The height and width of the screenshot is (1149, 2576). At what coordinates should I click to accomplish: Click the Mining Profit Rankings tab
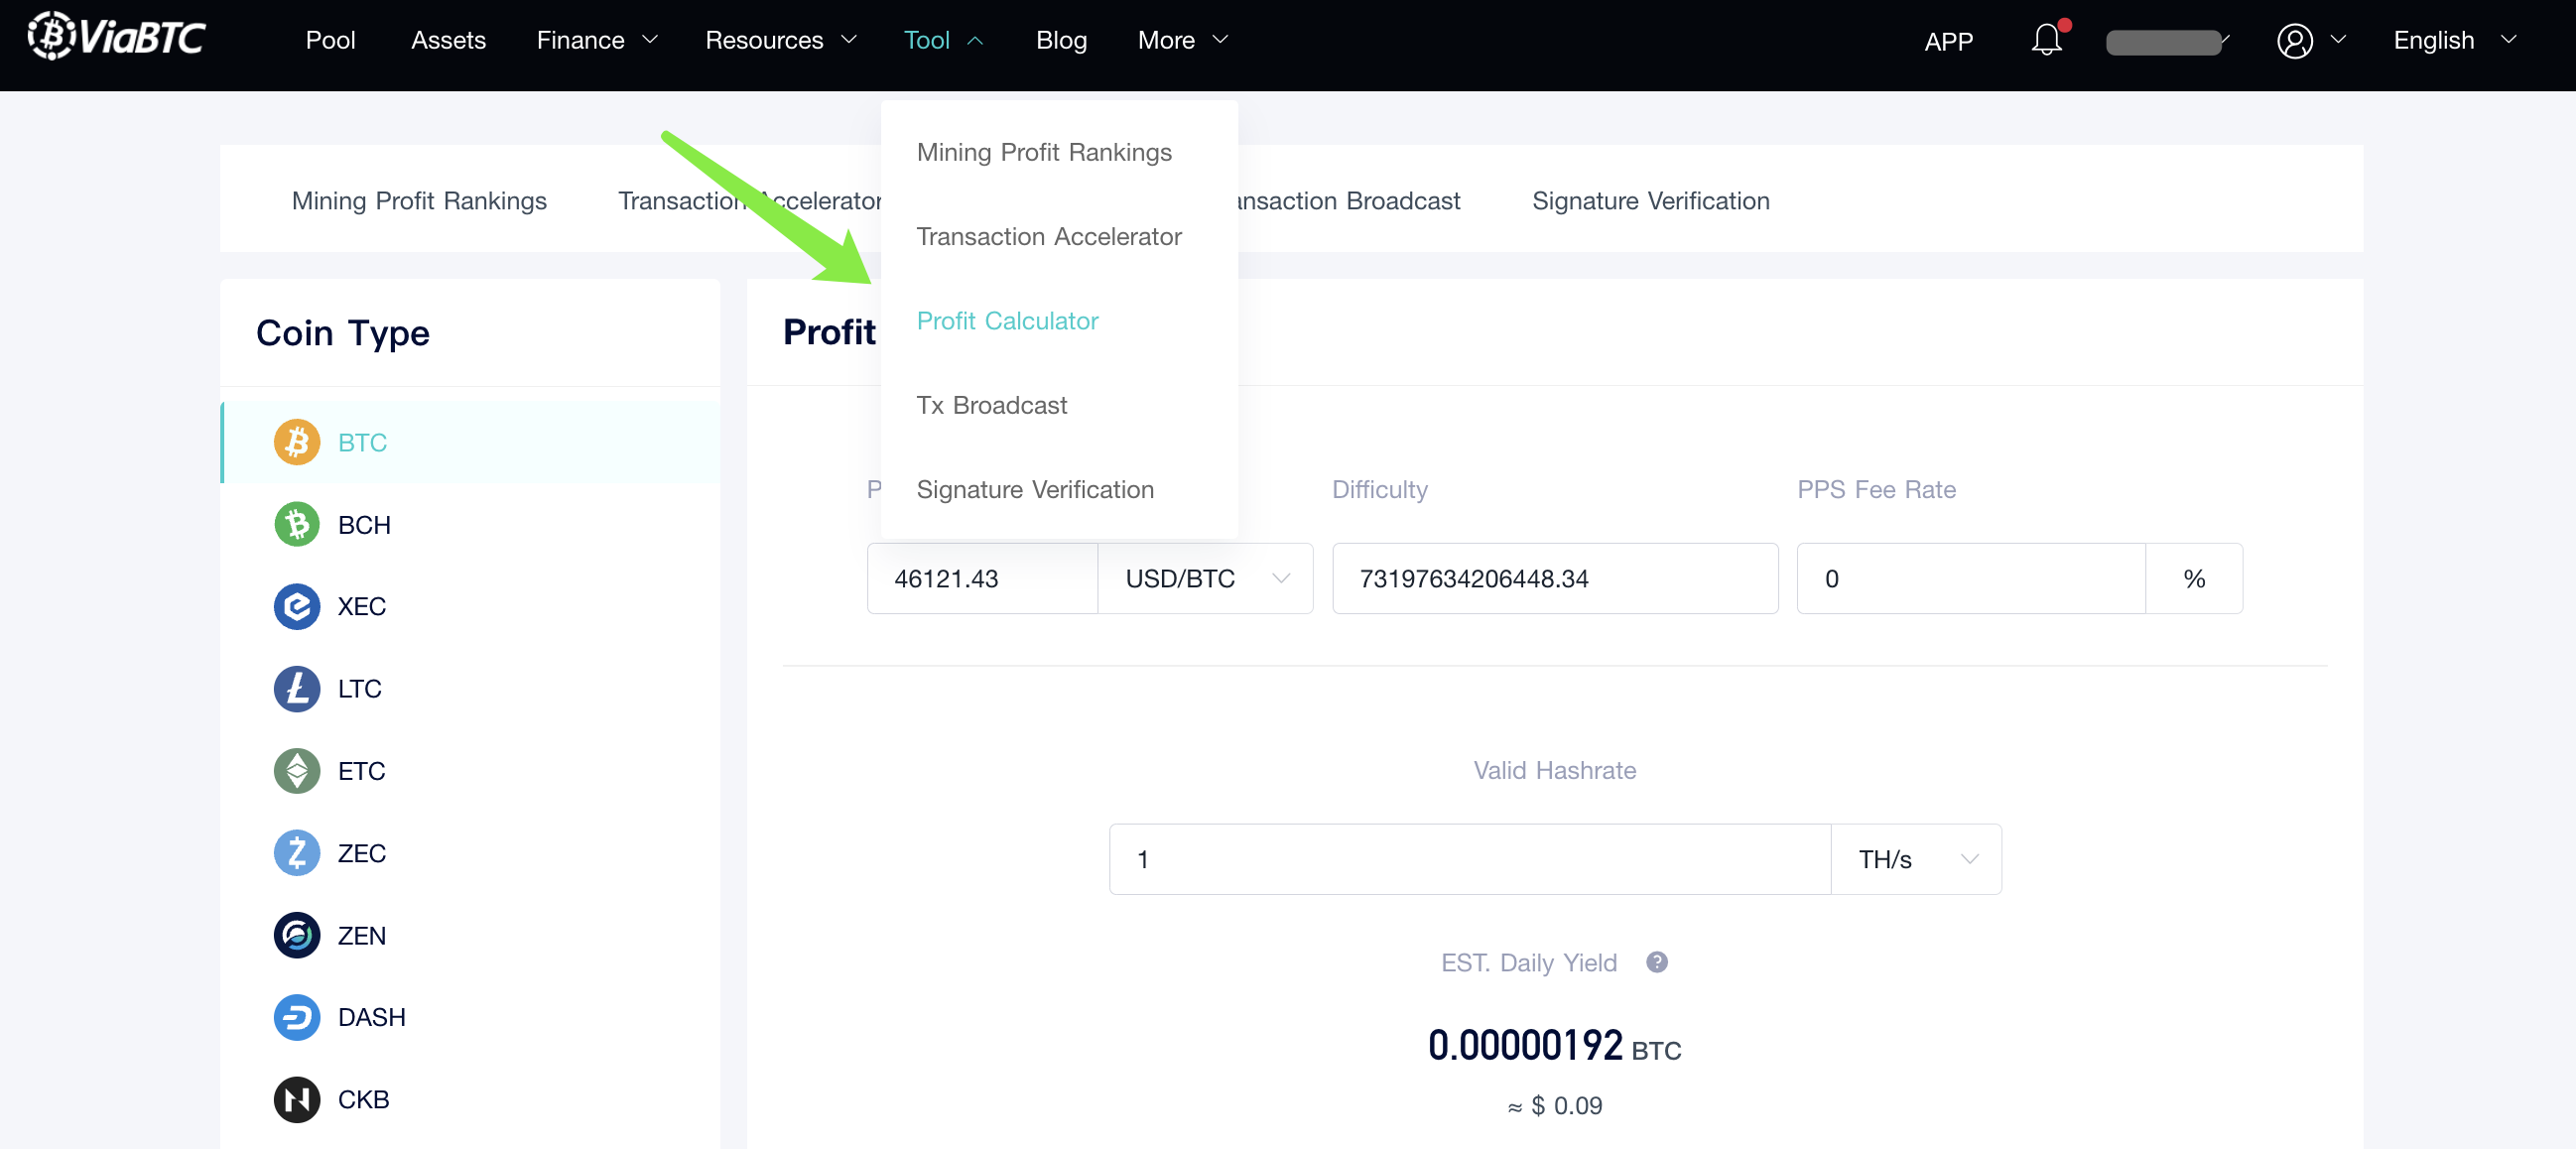(x=419, y=198)
